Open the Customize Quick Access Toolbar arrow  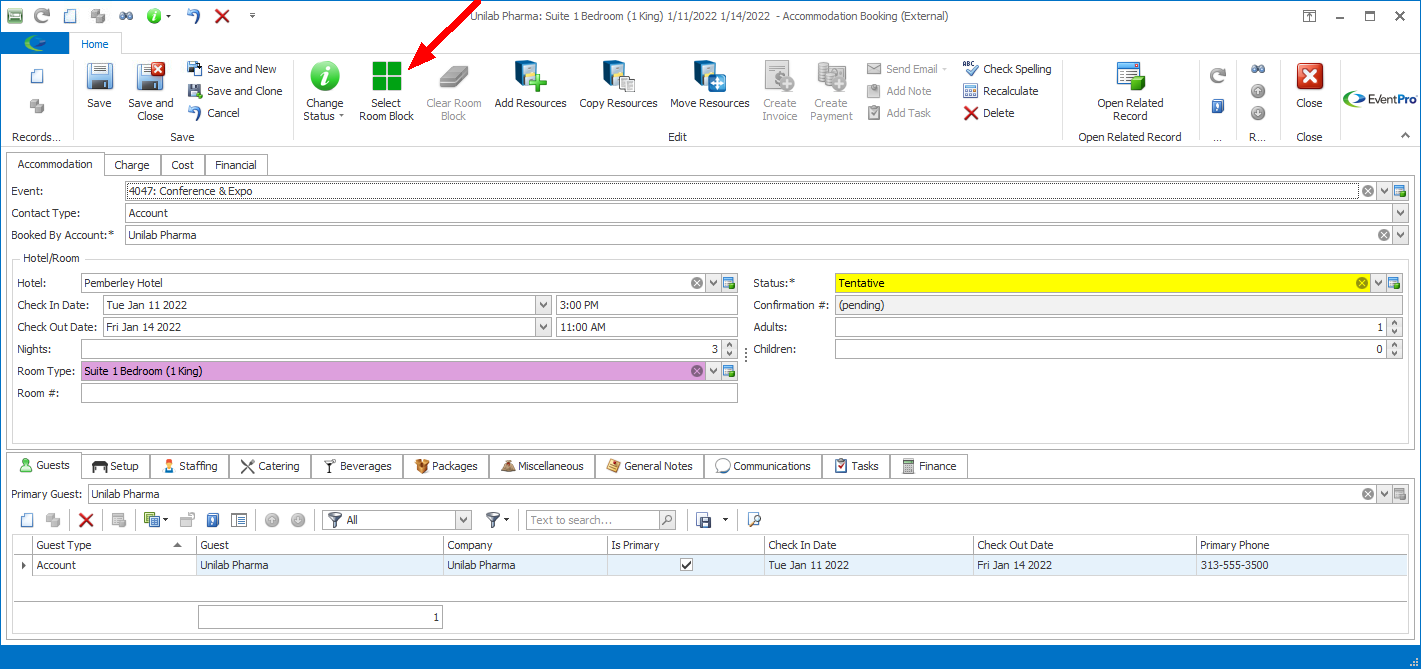[x=252, y=16]
